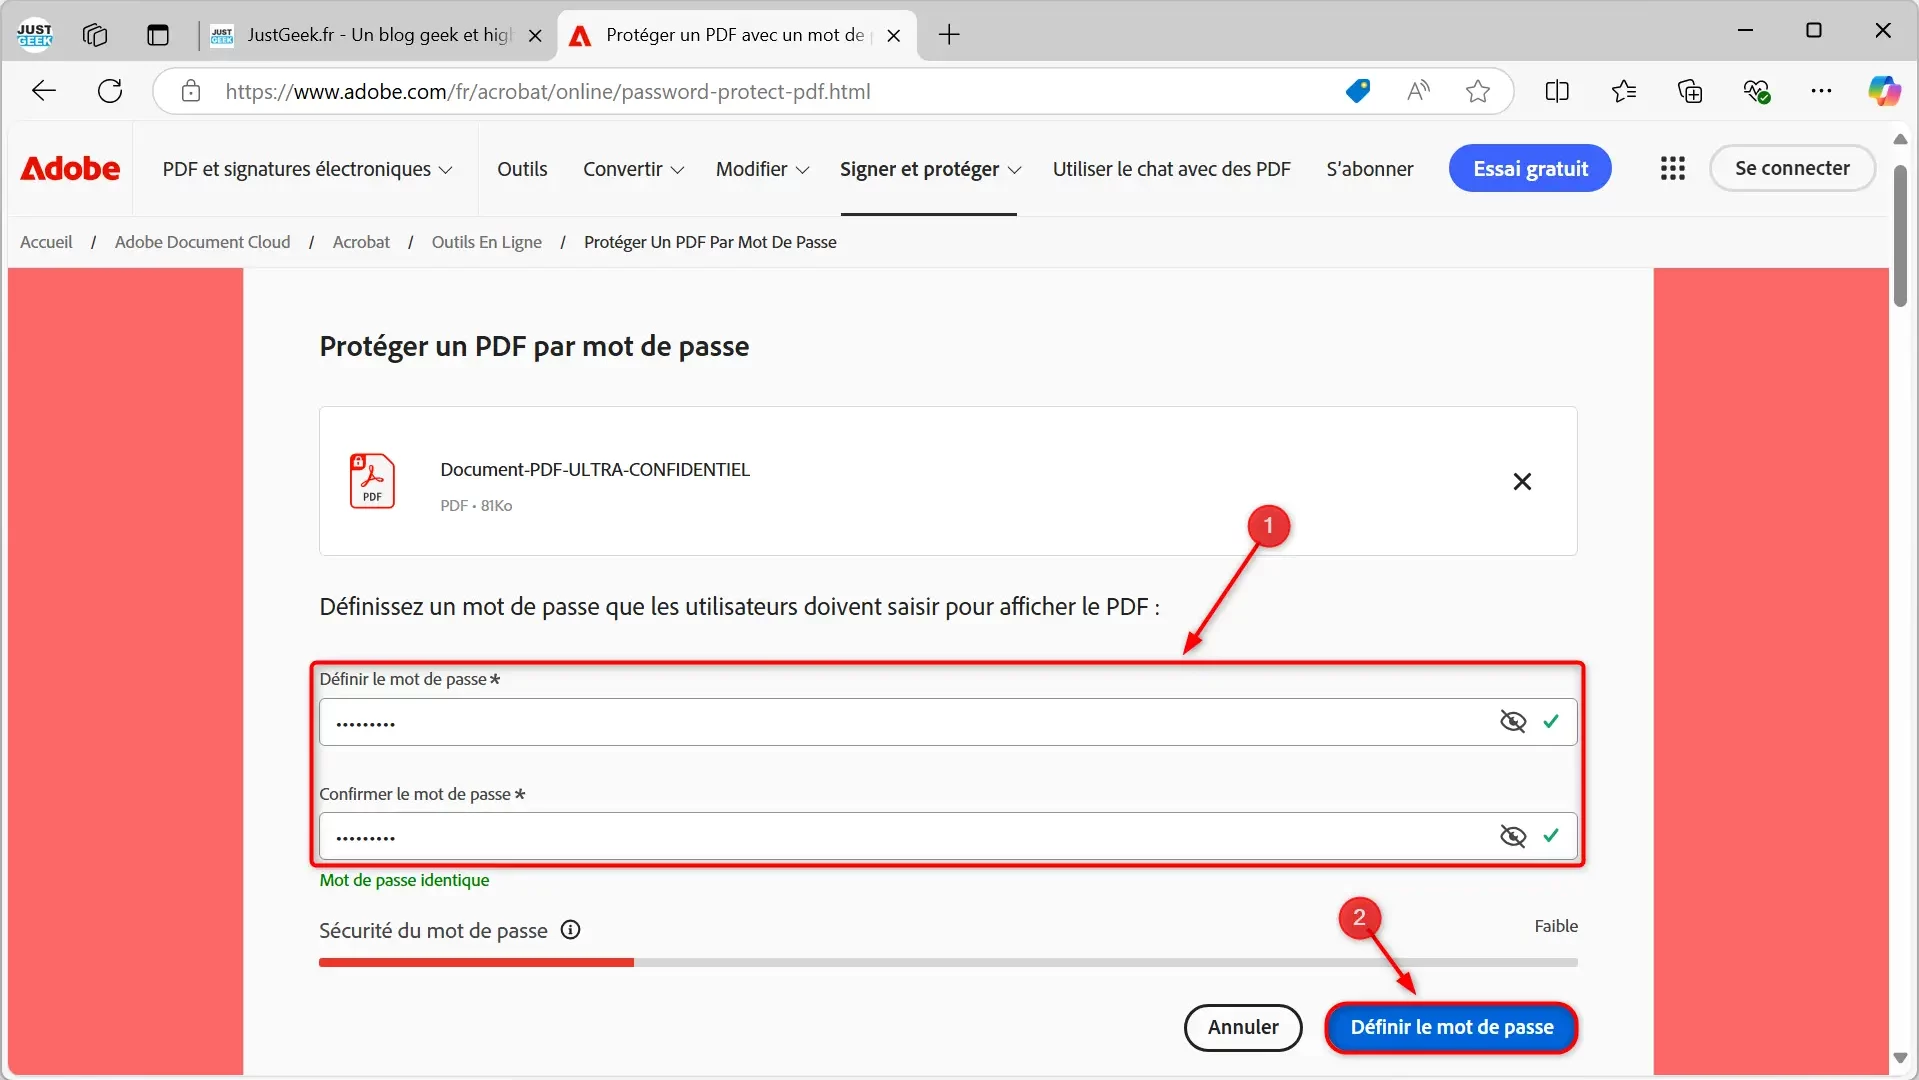Click the Annuler button

point(1243,1027)
